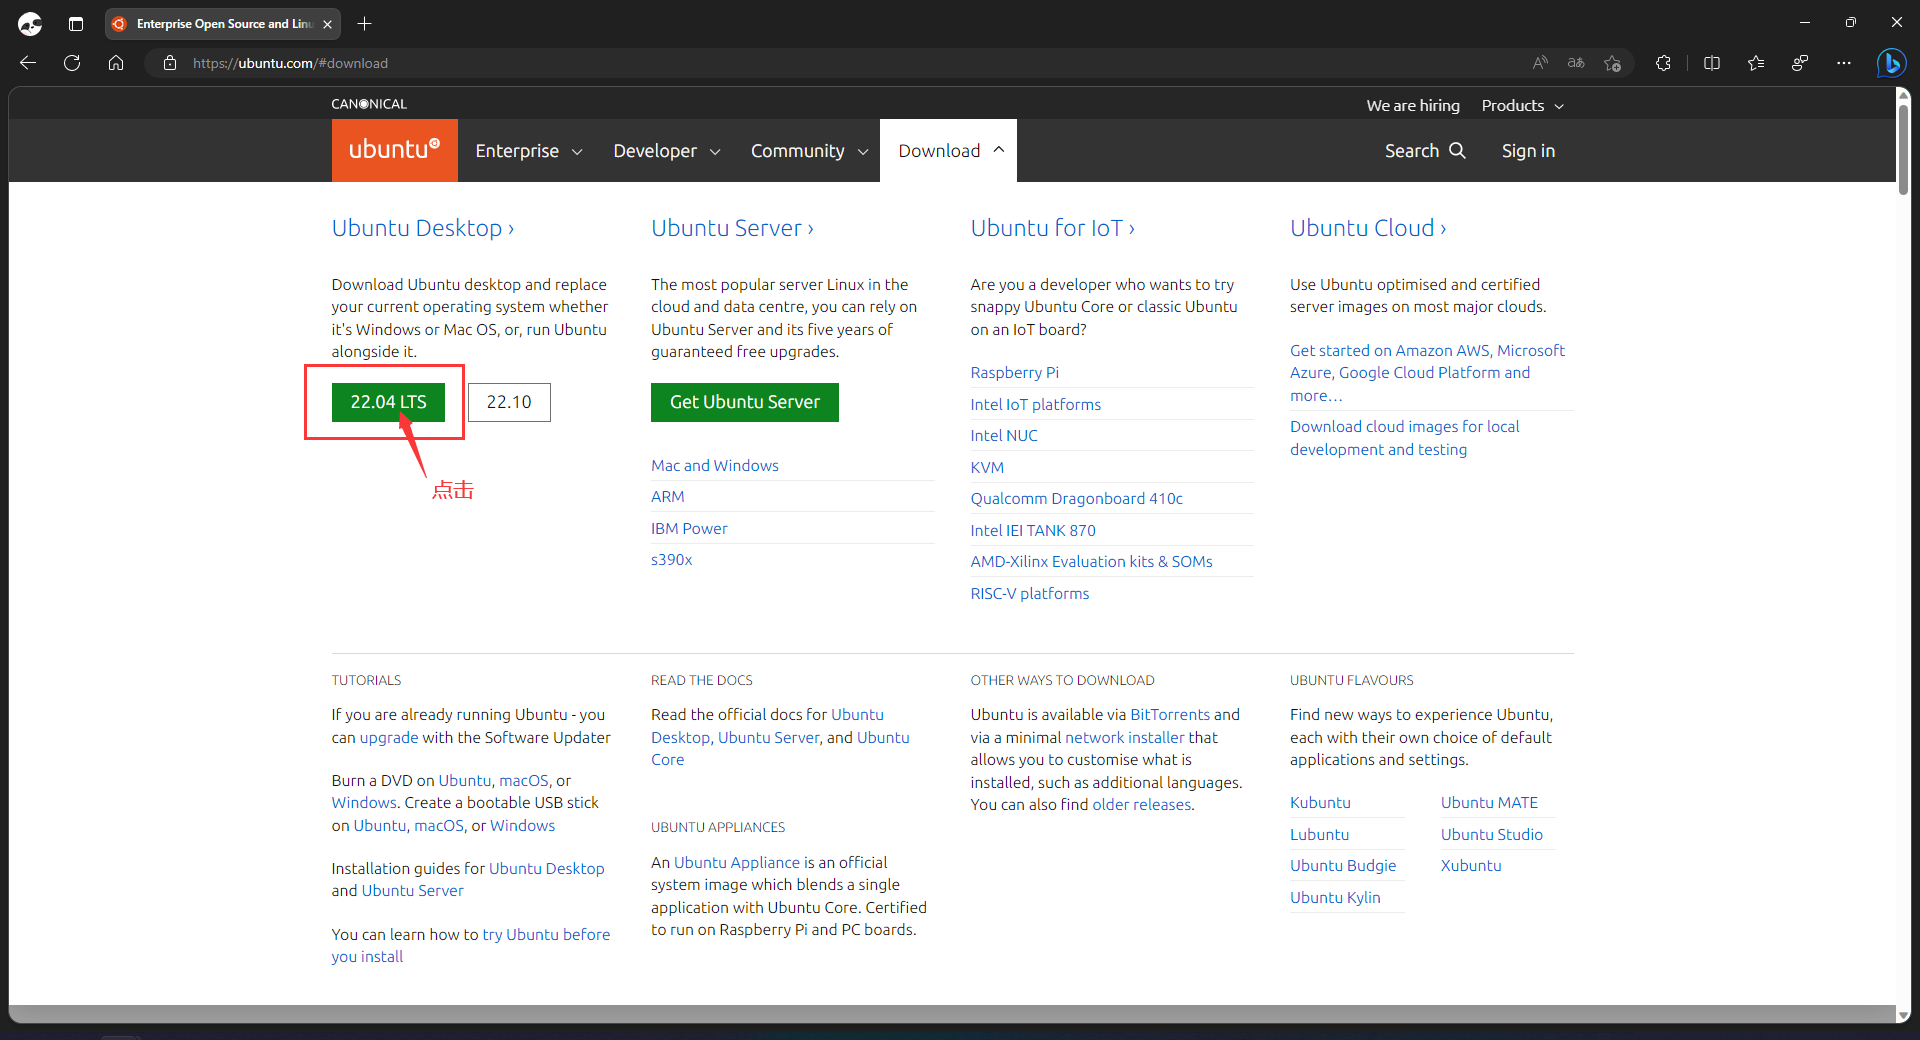Open the browser Settings and more menu

point(1844,63)
